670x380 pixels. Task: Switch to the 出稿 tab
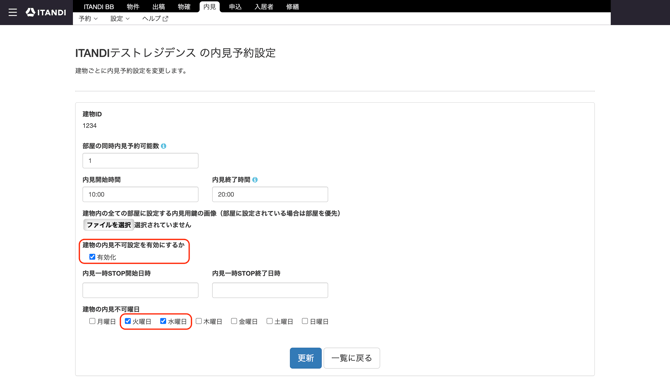tap(159, 7)
